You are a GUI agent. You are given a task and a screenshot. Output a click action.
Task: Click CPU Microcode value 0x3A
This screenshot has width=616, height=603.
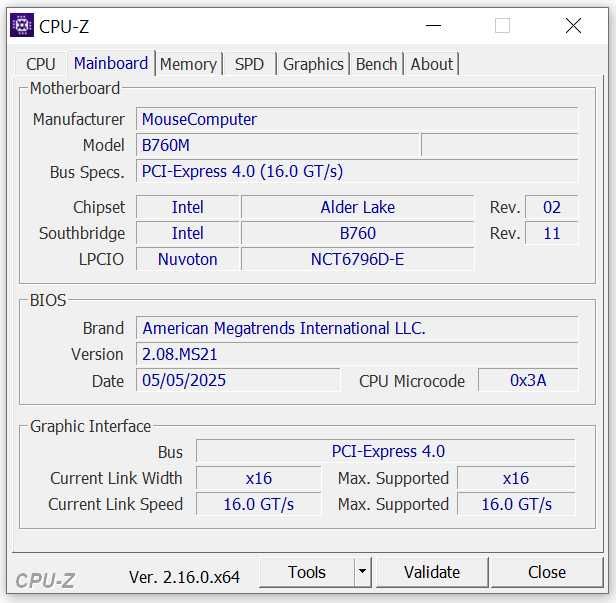point(528,380)
